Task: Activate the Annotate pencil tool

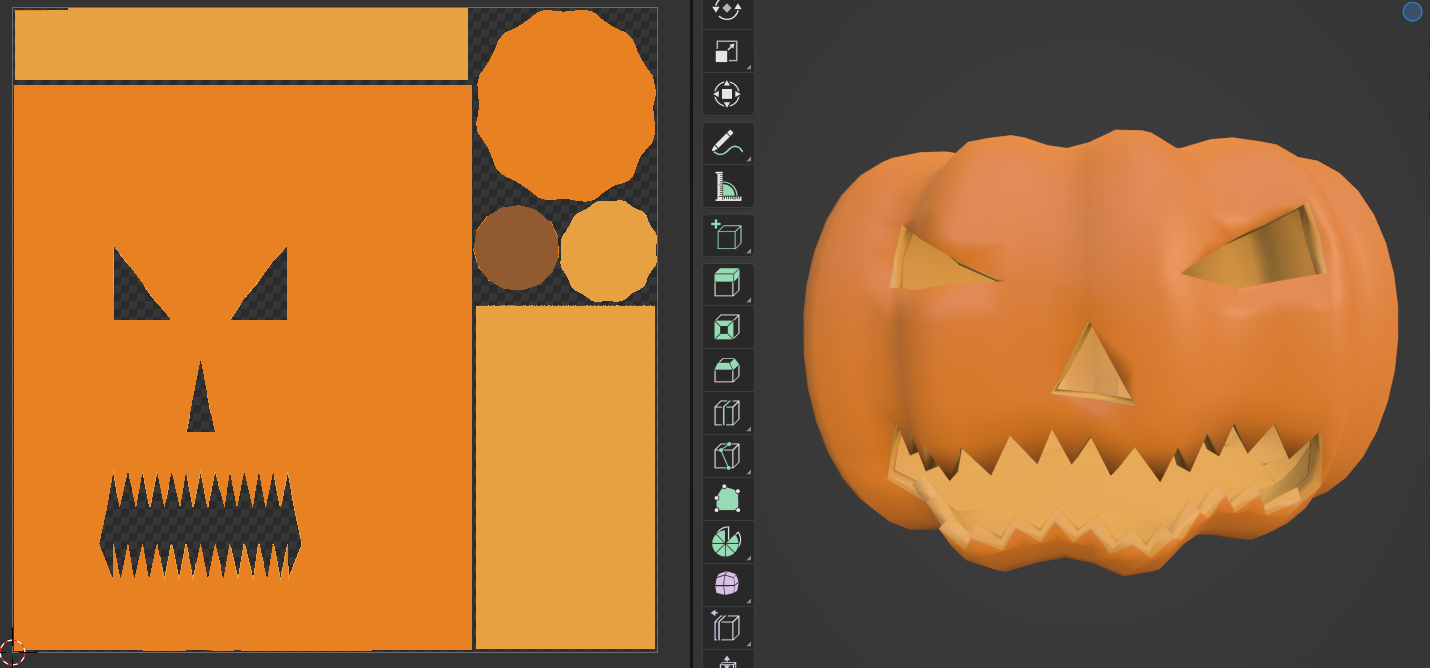Action: [x=727, y=144]
